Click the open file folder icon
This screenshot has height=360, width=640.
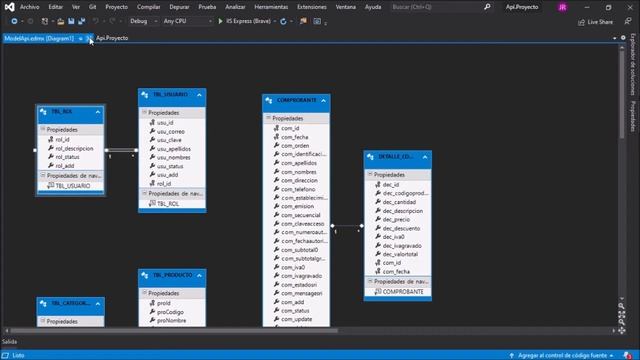(60, 21)
